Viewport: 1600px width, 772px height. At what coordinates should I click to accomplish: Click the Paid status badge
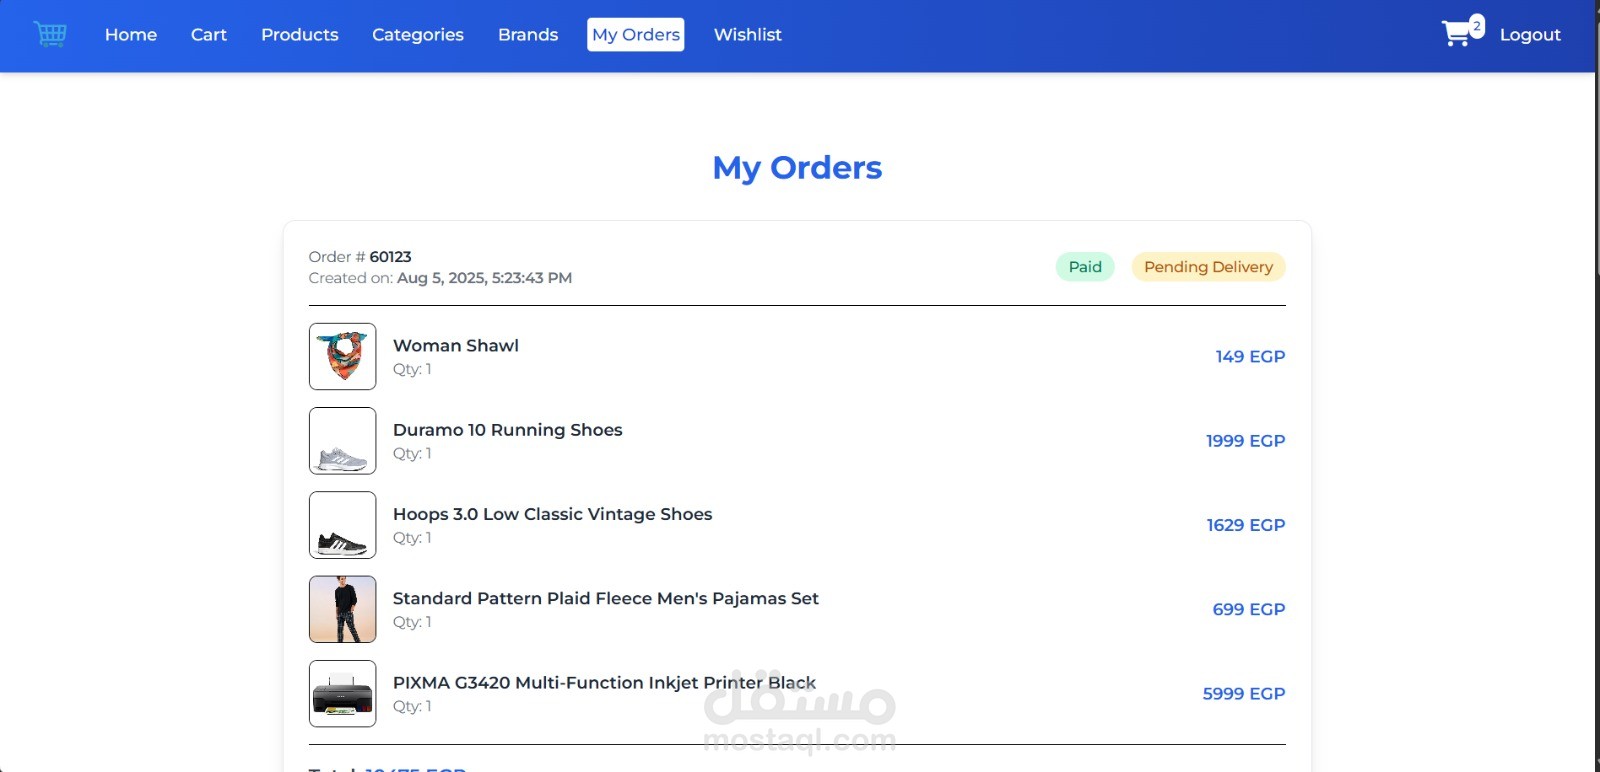pos(1085,267)
